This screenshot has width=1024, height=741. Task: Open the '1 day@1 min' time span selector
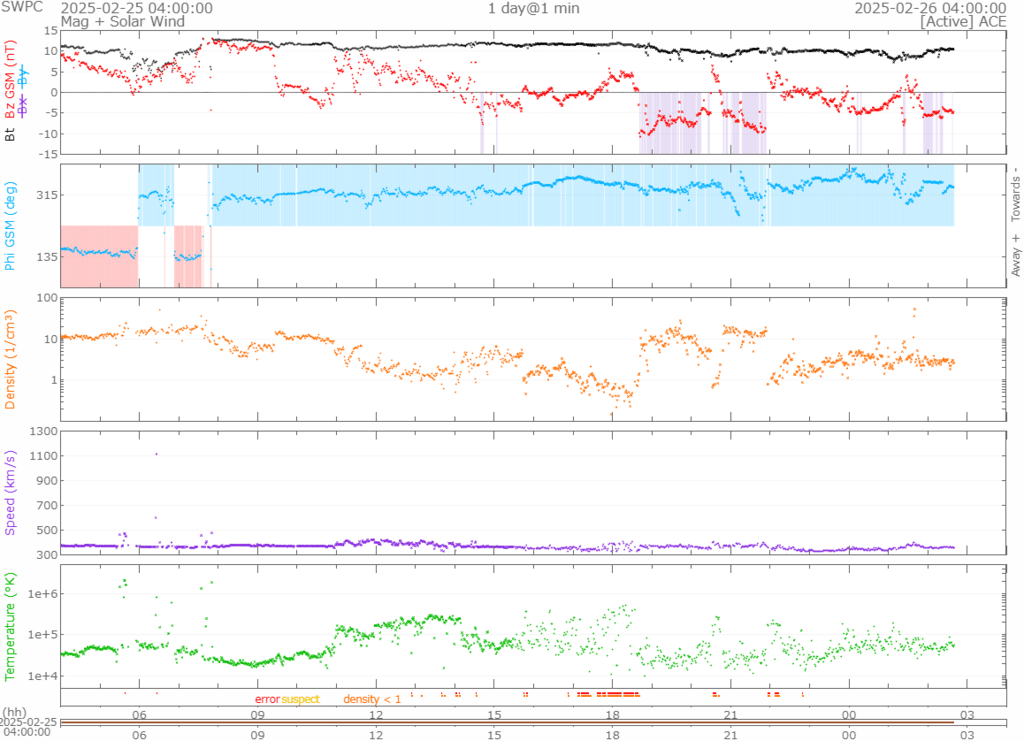pos(533,8)
